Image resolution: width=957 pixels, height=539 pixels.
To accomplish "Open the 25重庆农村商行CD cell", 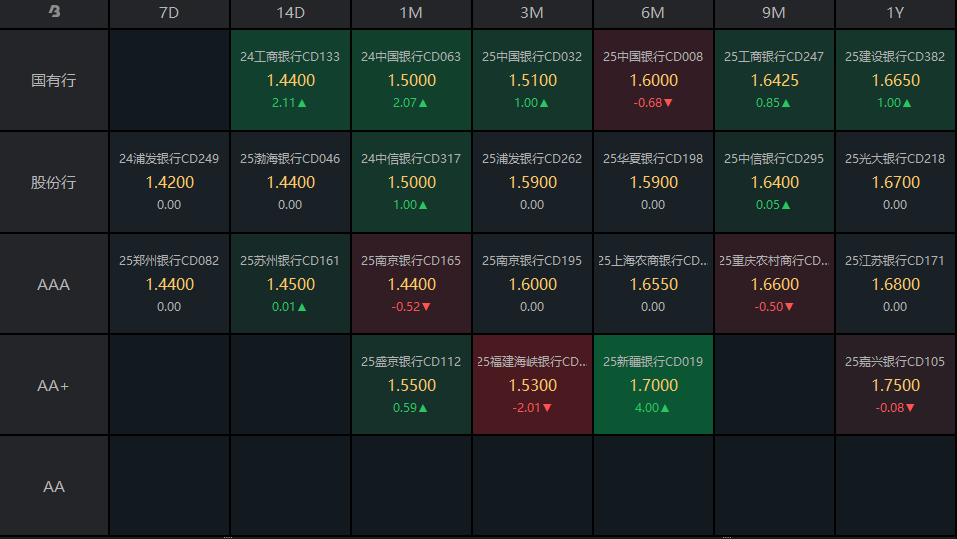I will (x=773, y=284).
